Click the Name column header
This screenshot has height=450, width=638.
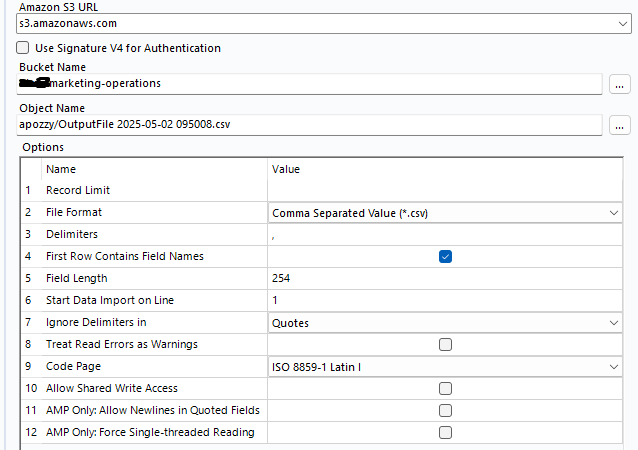pyautogui.click(x=61, y=169)
